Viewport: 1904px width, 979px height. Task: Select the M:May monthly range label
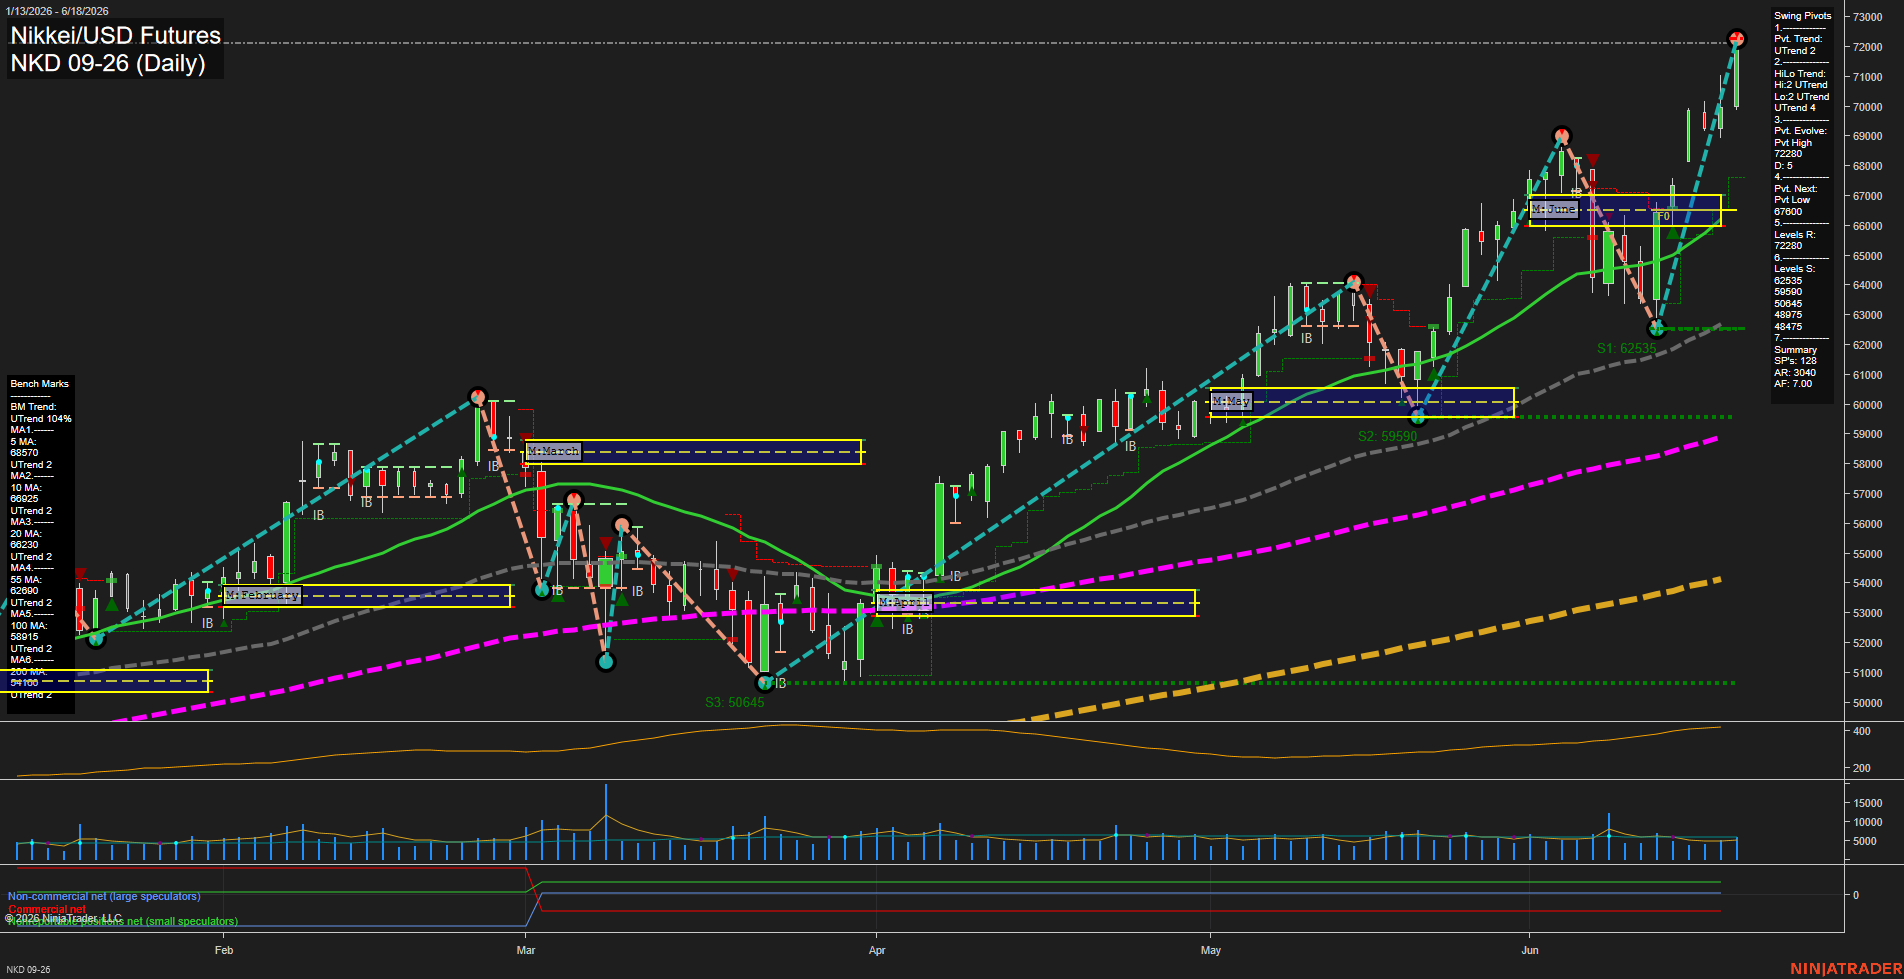point(1231,401)
